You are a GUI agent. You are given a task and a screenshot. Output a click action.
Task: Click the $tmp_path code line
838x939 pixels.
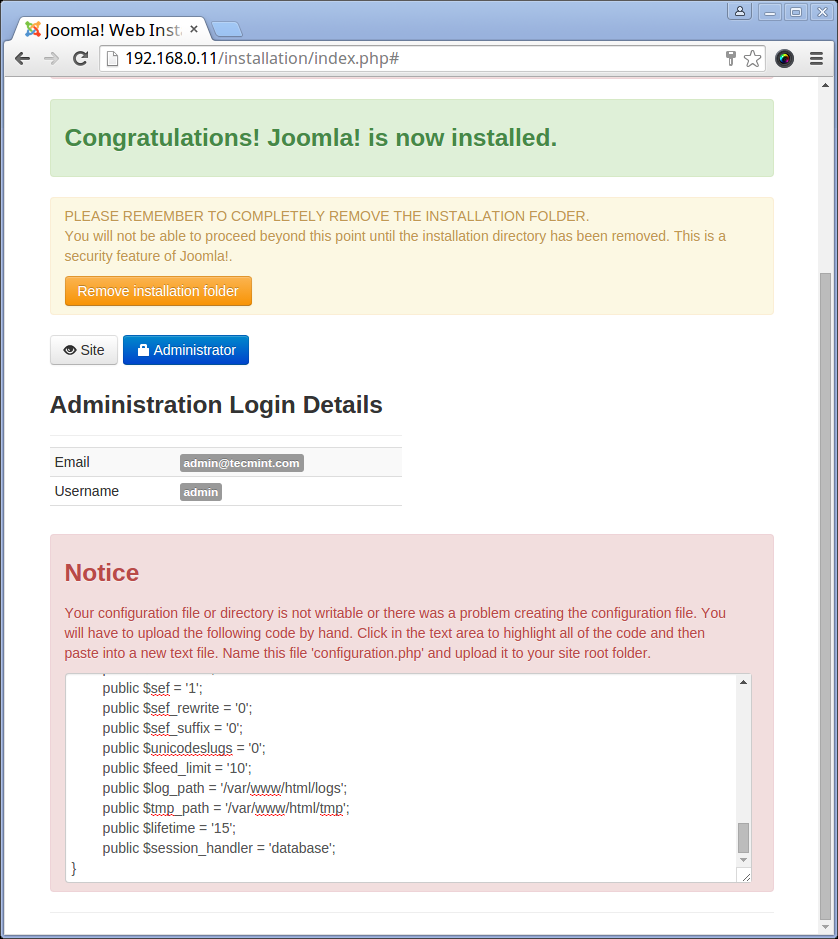coord(226,808)
